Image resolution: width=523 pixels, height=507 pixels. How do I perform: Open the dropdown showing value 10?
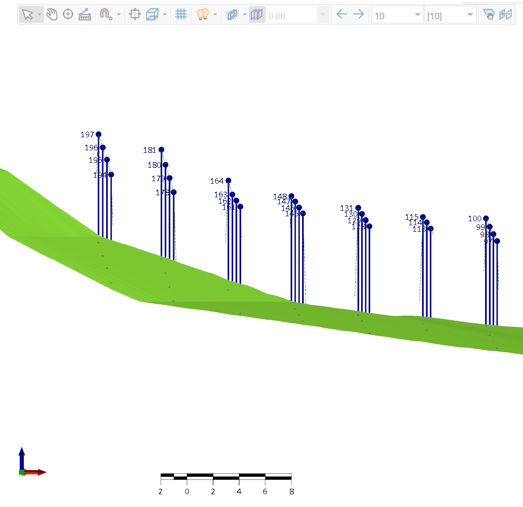pos(397,15)
